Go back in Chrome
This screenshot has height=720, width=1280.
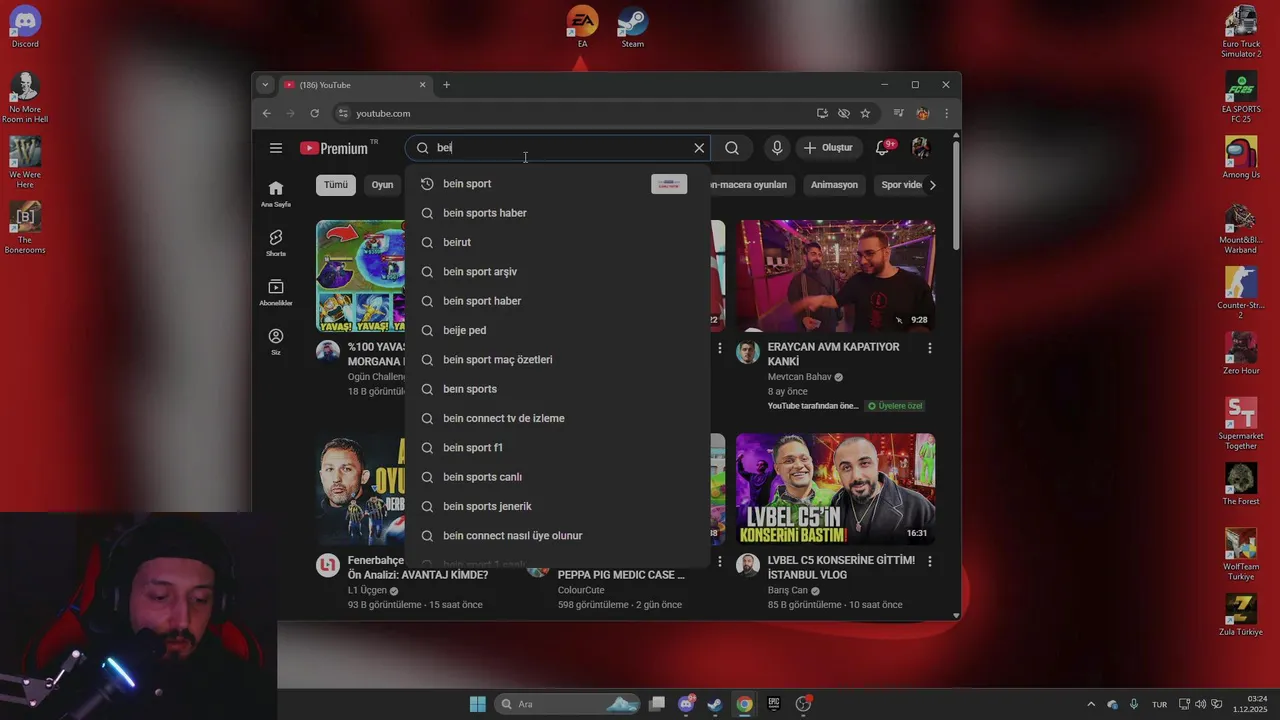[x=267, y=114]
